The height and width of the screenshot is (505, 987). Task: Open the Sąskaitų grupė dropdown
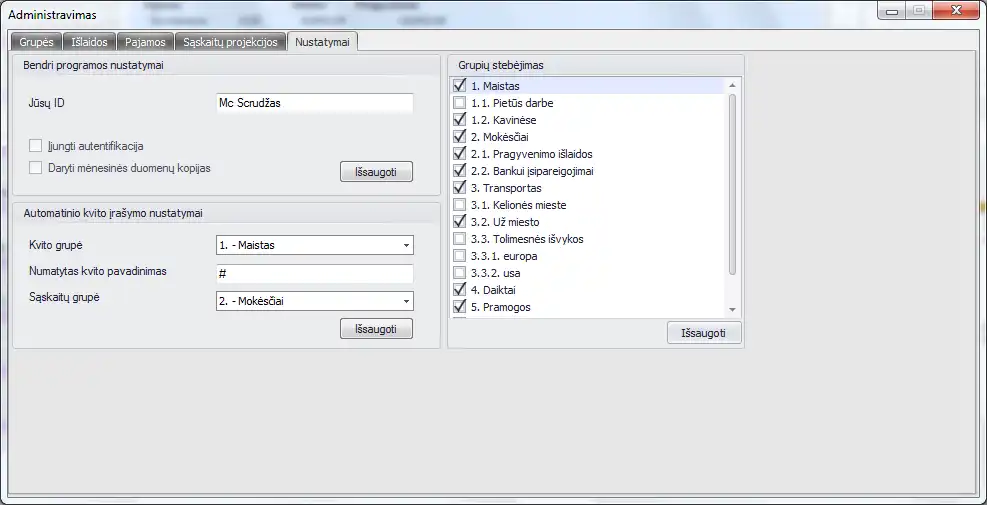click(315, 302)
